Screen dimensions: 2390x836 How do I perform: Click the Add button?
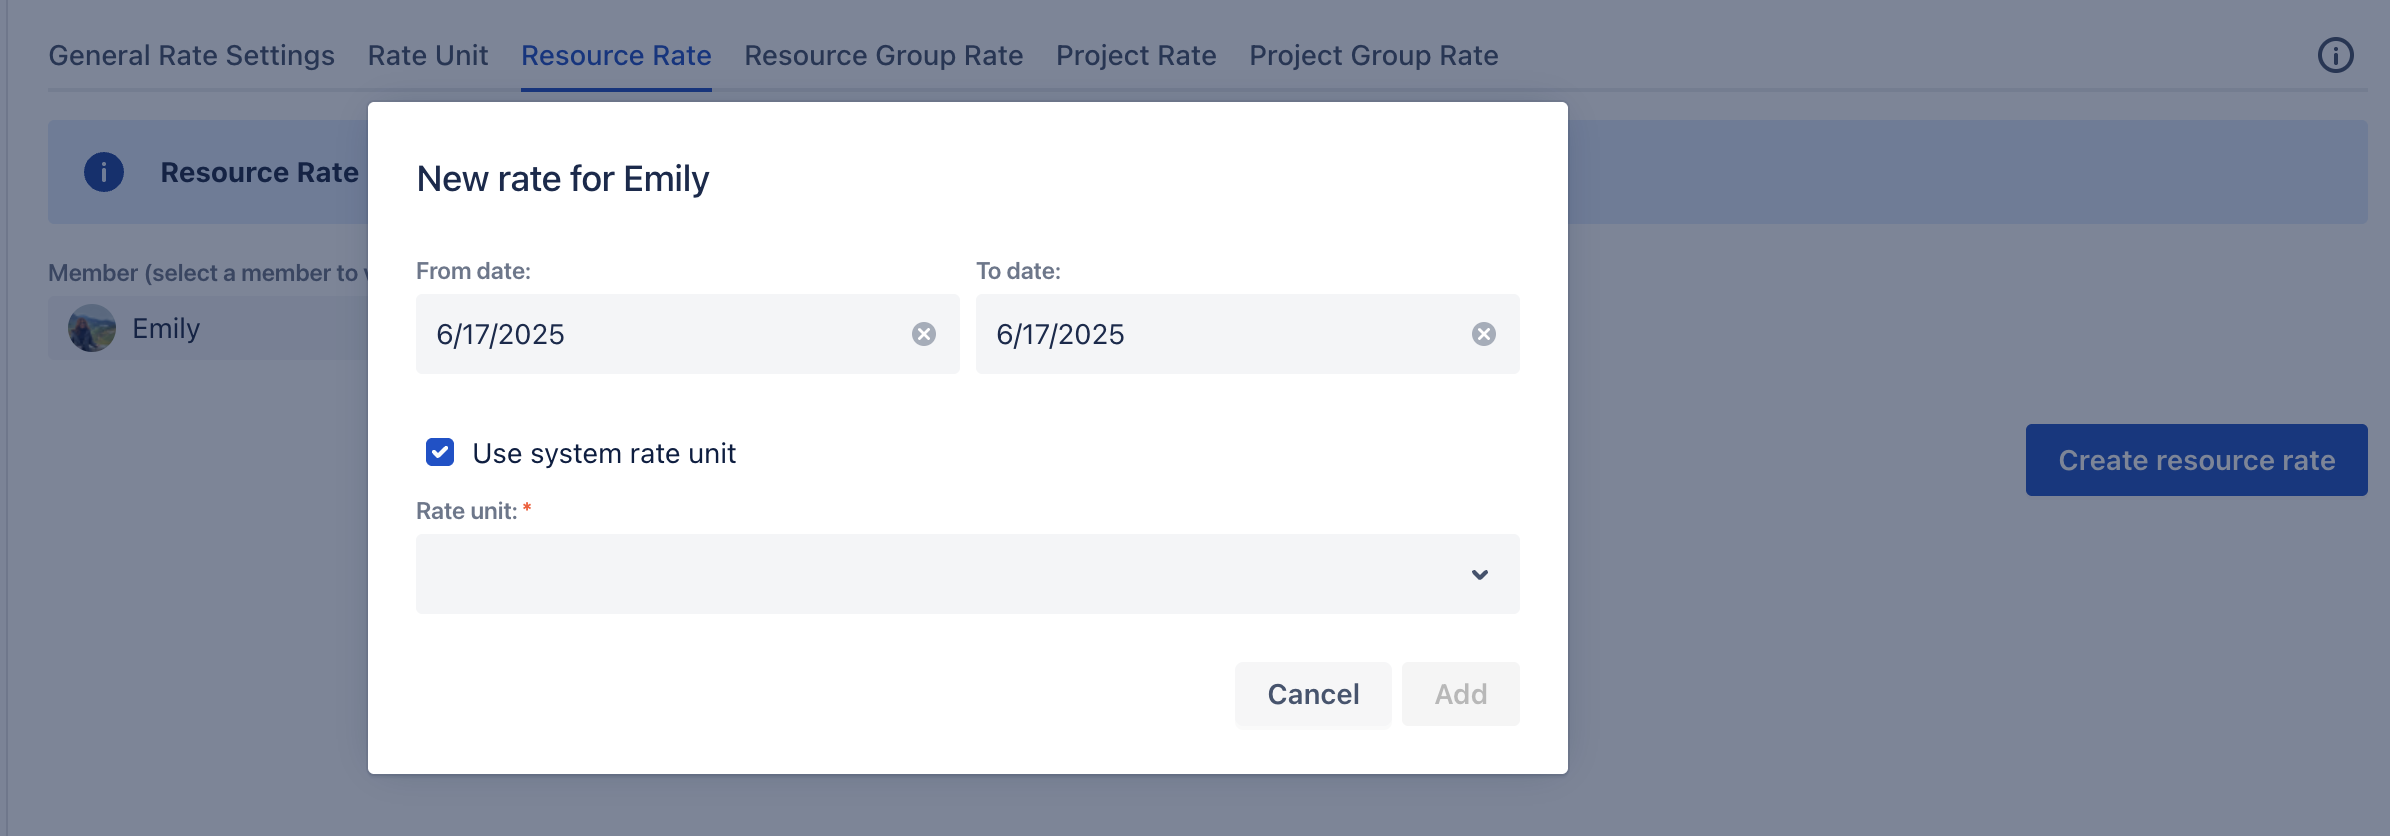click(1460, 694)
